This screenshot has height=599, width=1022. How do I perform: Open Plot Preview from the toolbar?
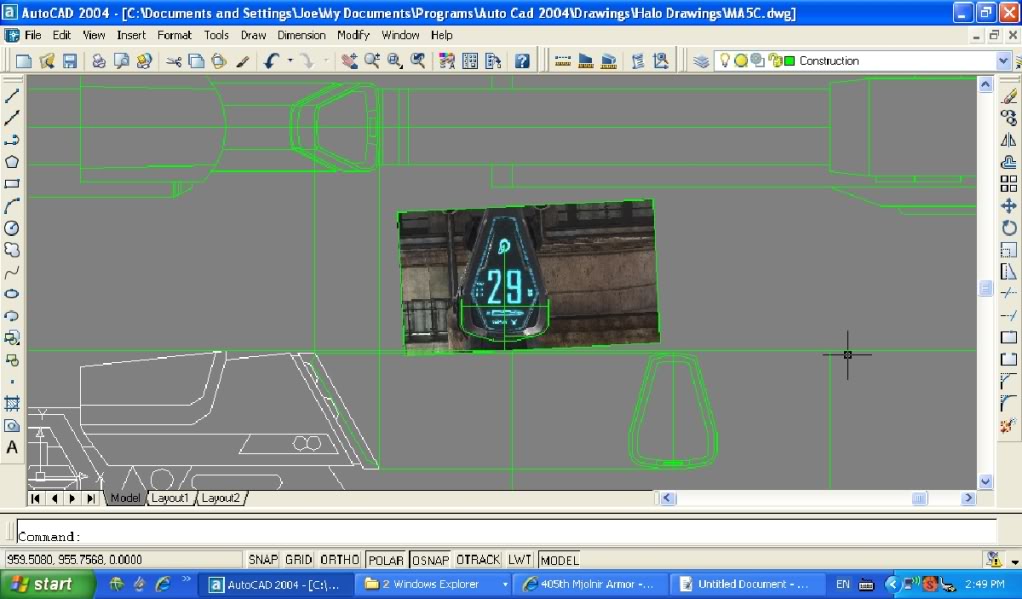(x=121, y=61)
